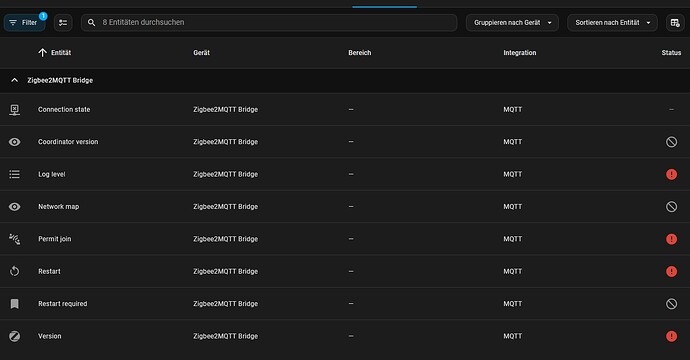
Task: Open the Permit join entity
Action: point(55,239)
